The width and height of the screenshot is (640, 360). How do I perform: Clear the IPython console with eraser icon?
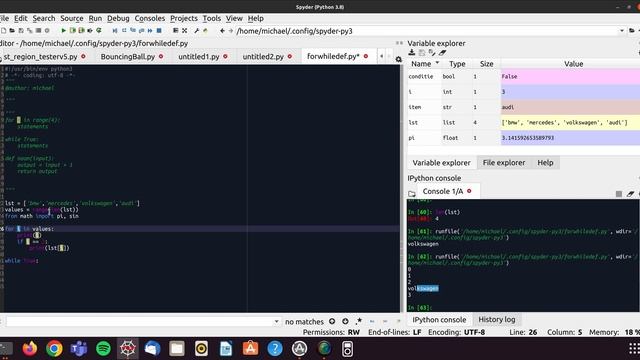[630, 194]
